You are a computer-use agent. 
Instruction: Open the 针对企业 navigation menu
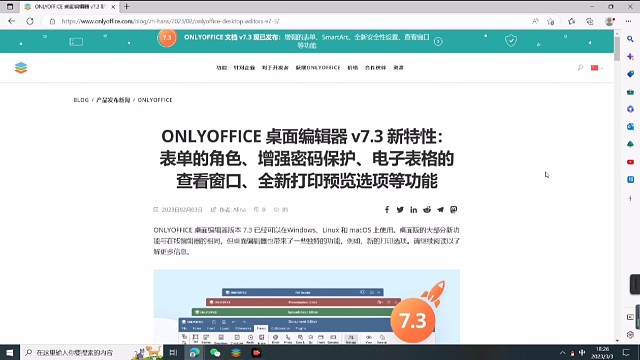[244, 68]
